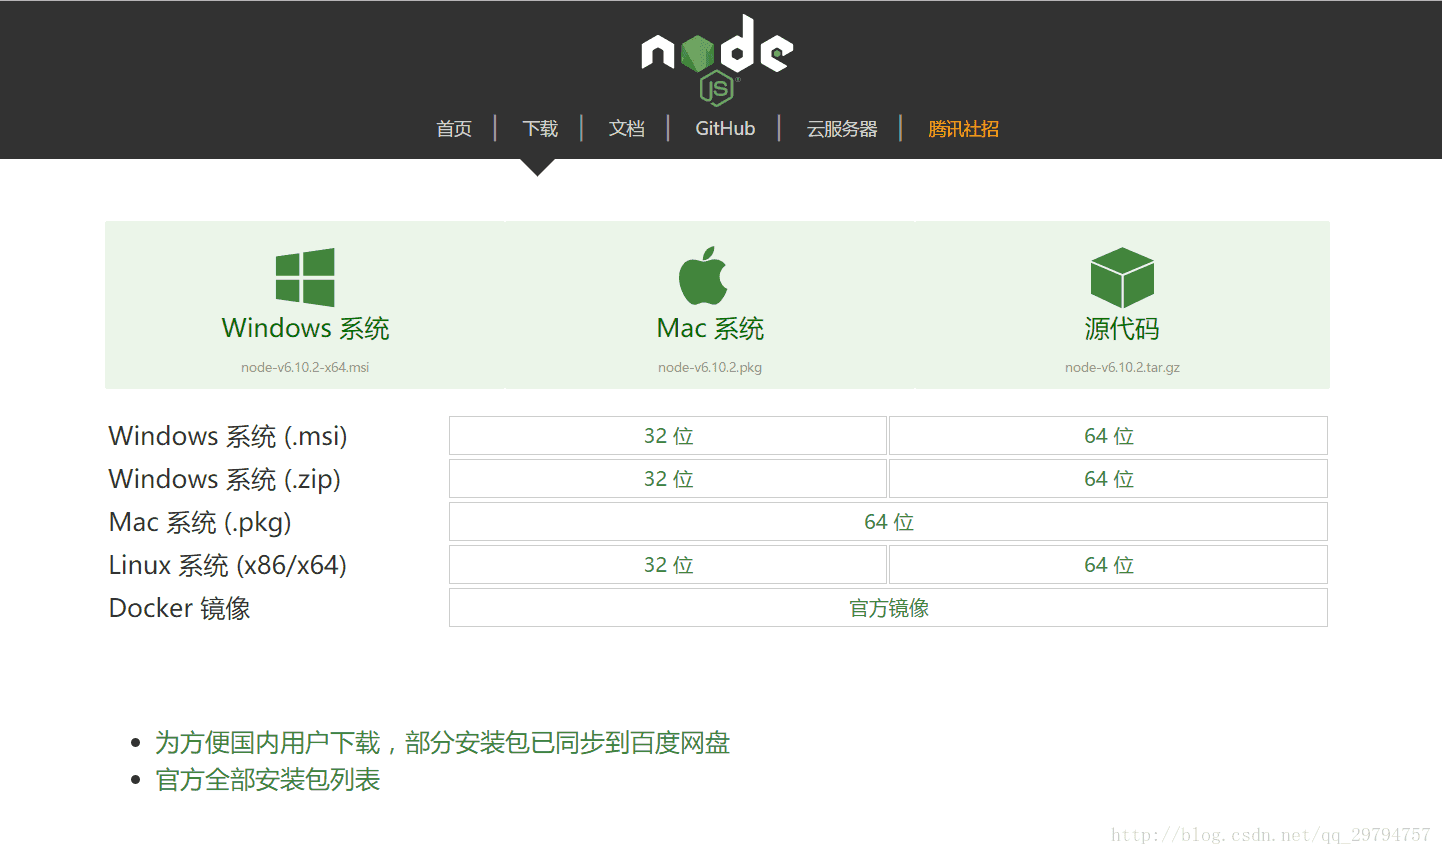The height and width of the screenshot is (855, 1442).
Task: Choose 64 位 for Linux x86/x64
Action: point(1108,565)
